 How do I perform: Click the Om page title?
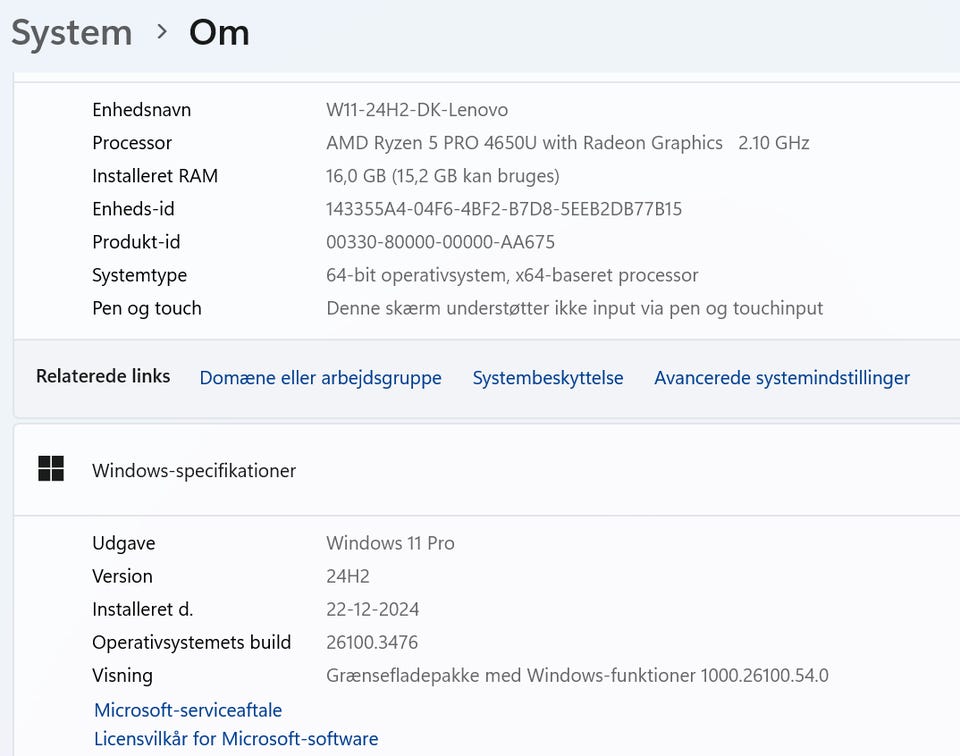tap(219, 33)
